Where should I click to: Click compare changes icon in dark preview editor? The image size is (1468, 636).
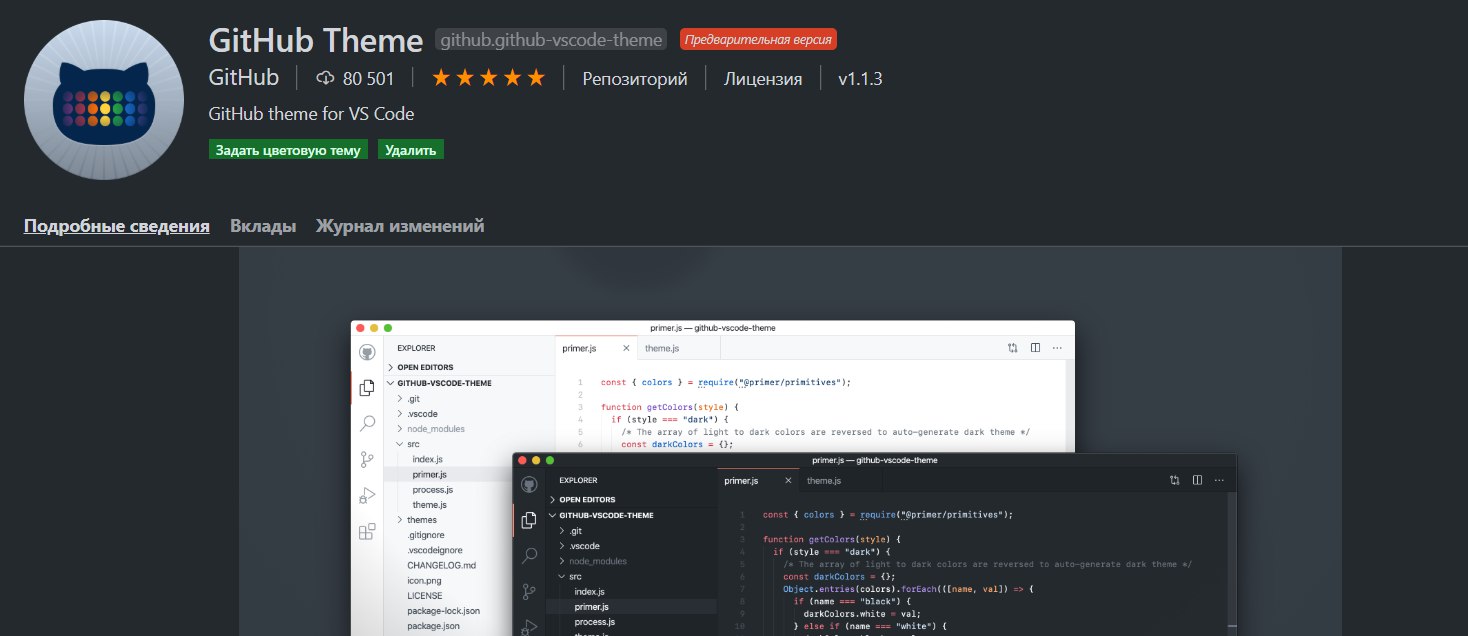(x=1175, y=480)
